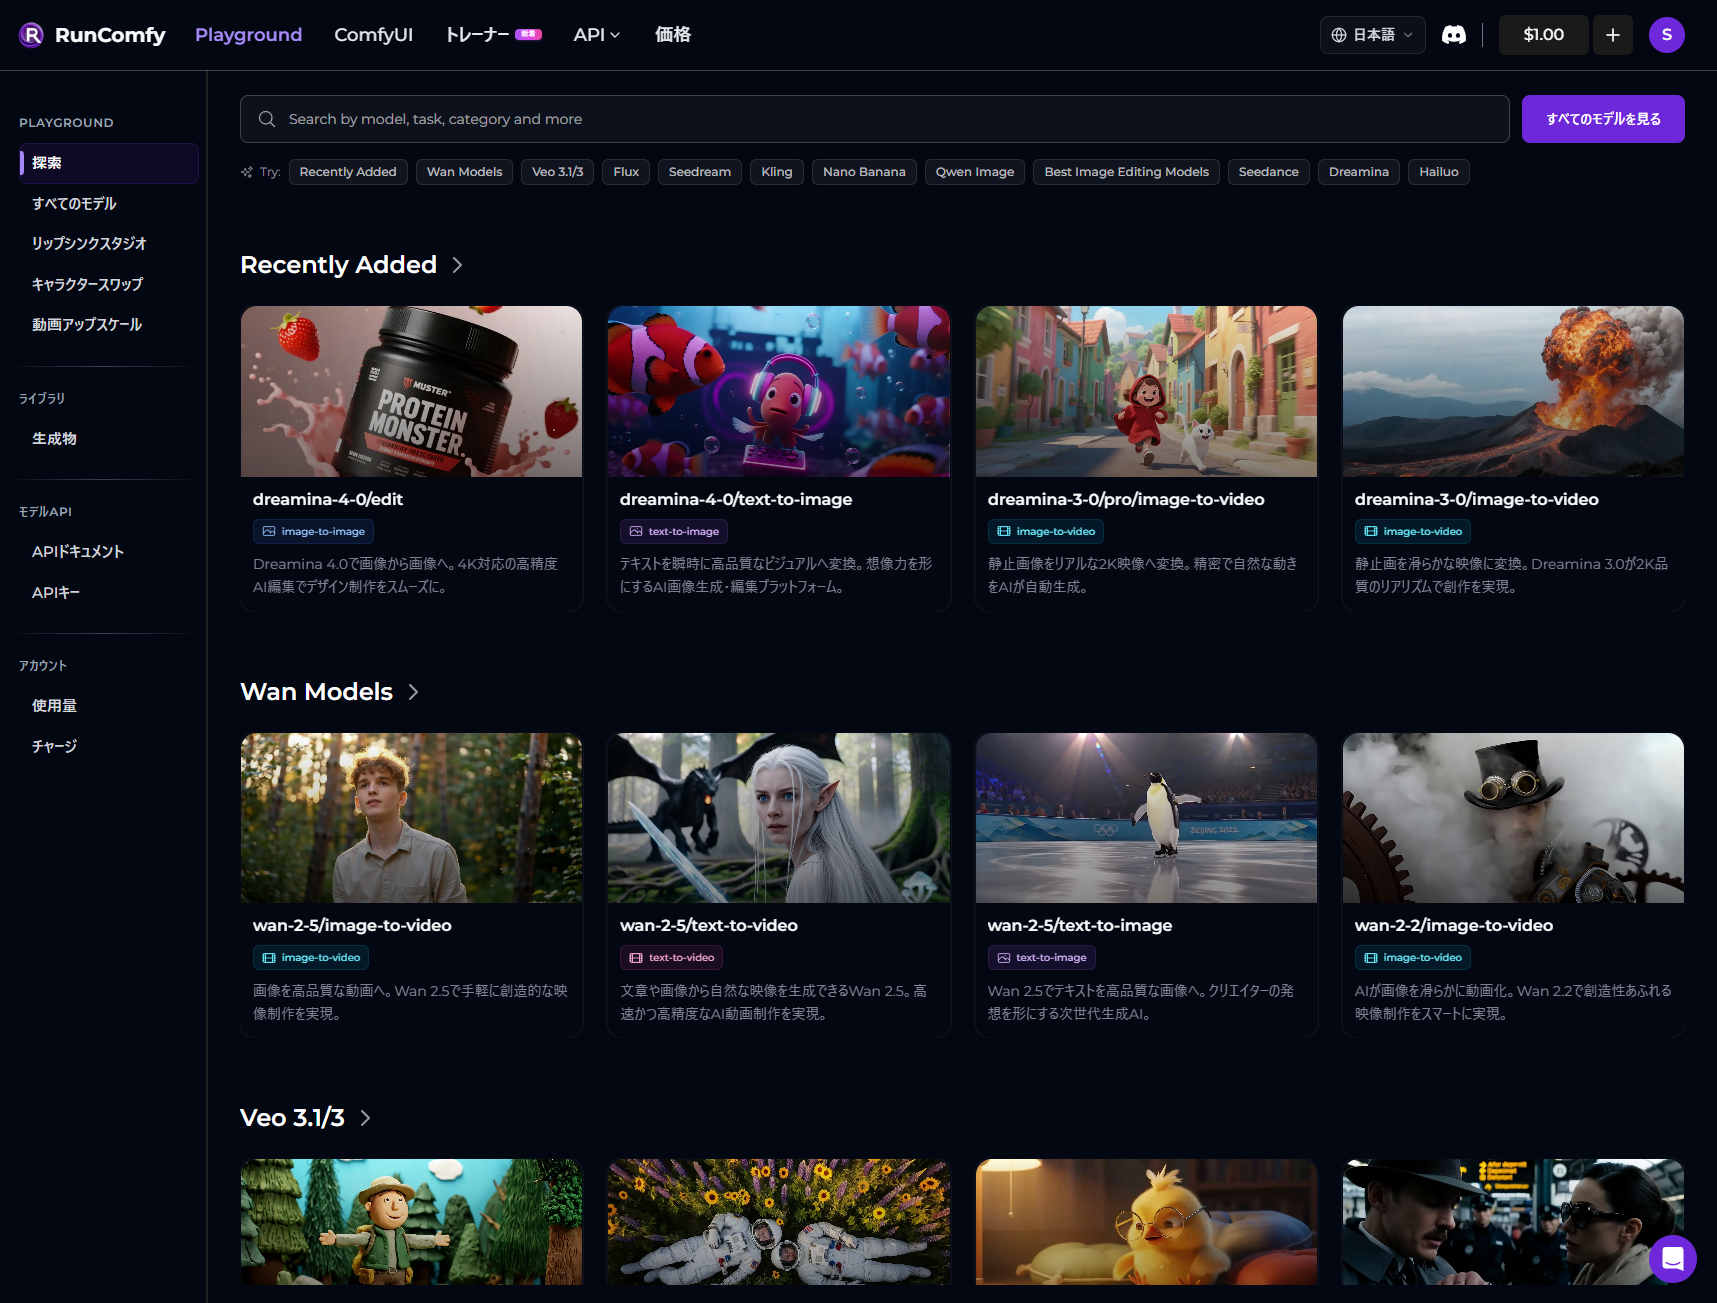Switch to the ComfyUI tab
The width and height of the screenshot is (1717, 1303).
tap(373, 35)
